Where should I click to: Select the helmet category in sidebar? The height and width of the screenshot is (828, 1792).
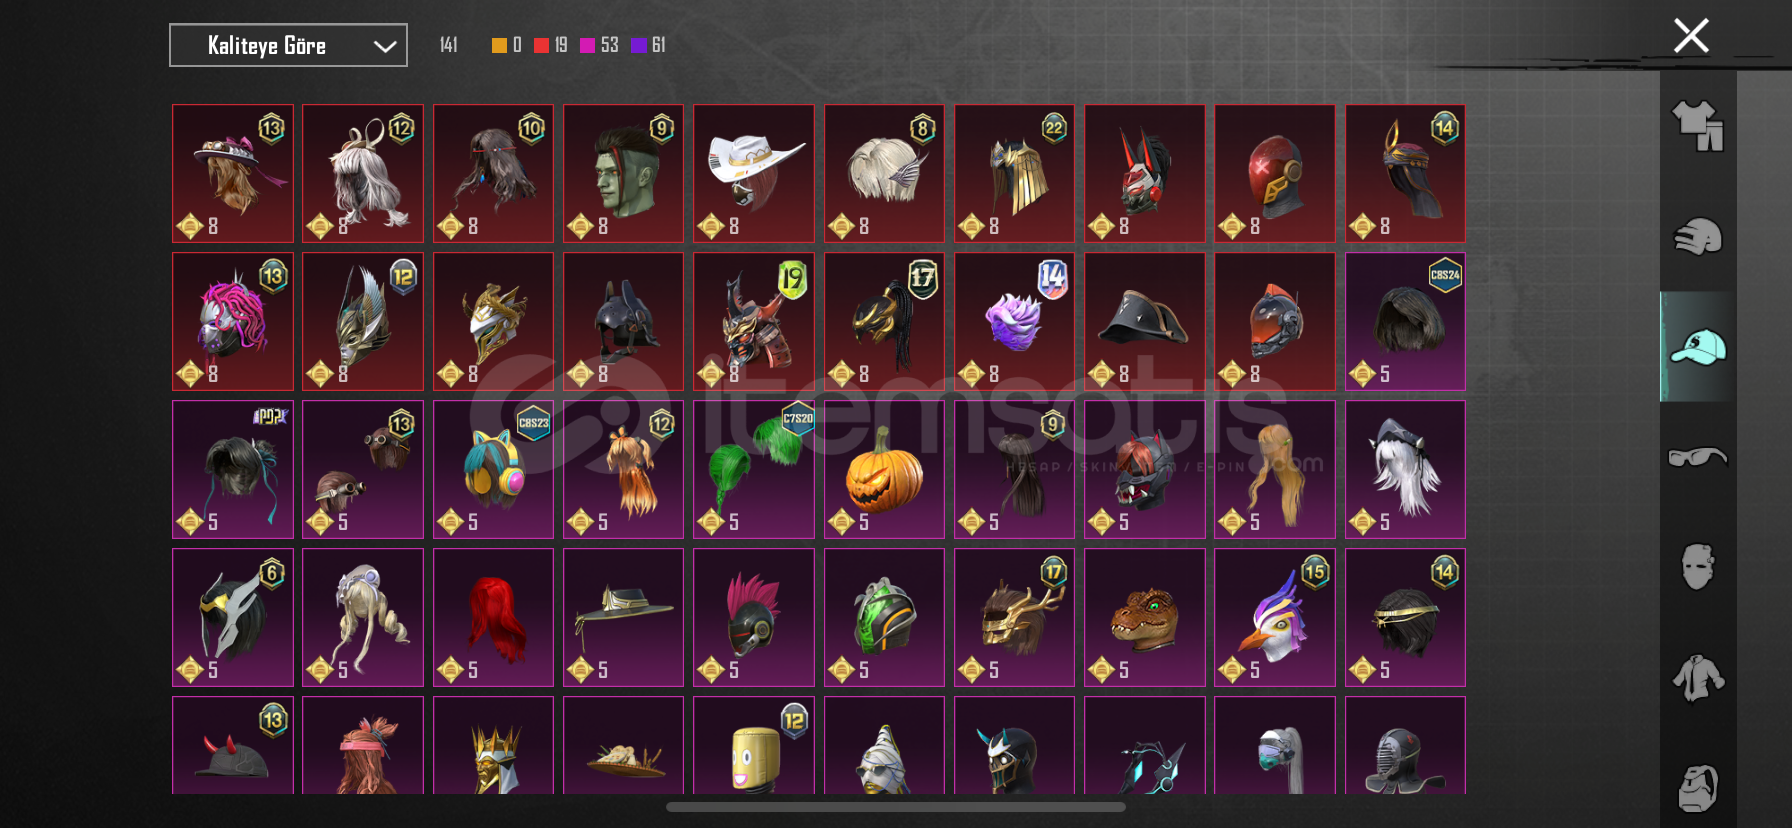pyautogui.click(x=1698, y=237)
